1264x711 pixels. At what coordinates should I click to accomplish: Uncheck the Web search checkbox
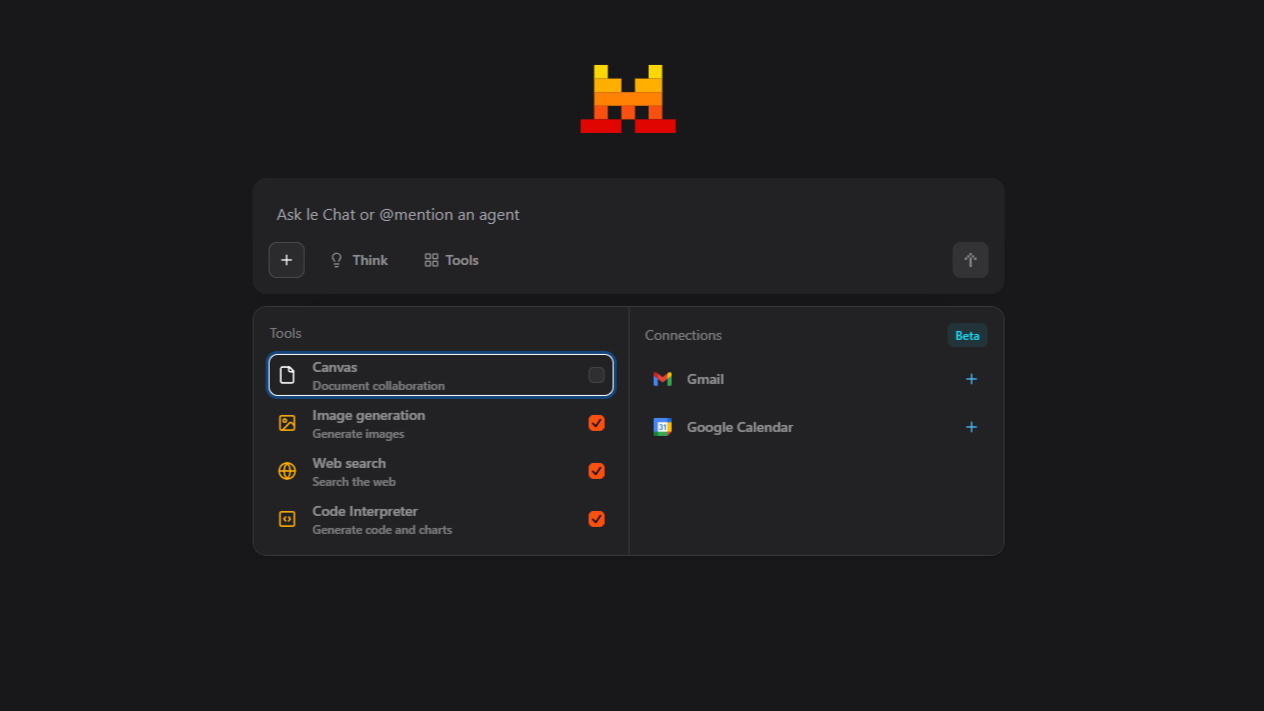(596, 471)
